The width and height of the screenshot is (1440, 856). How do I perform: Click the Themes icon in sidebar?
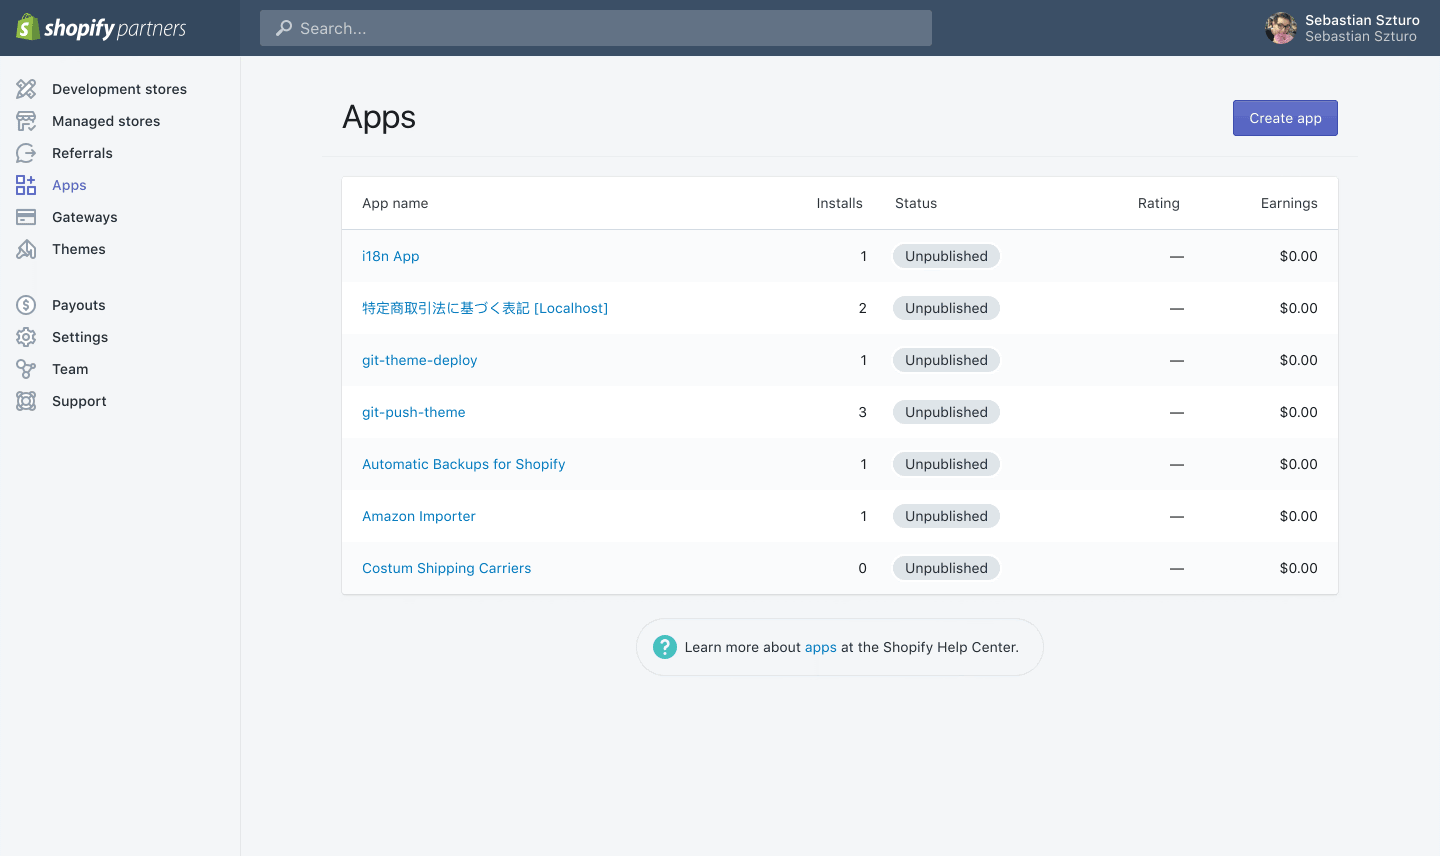(x=26, y=249)
